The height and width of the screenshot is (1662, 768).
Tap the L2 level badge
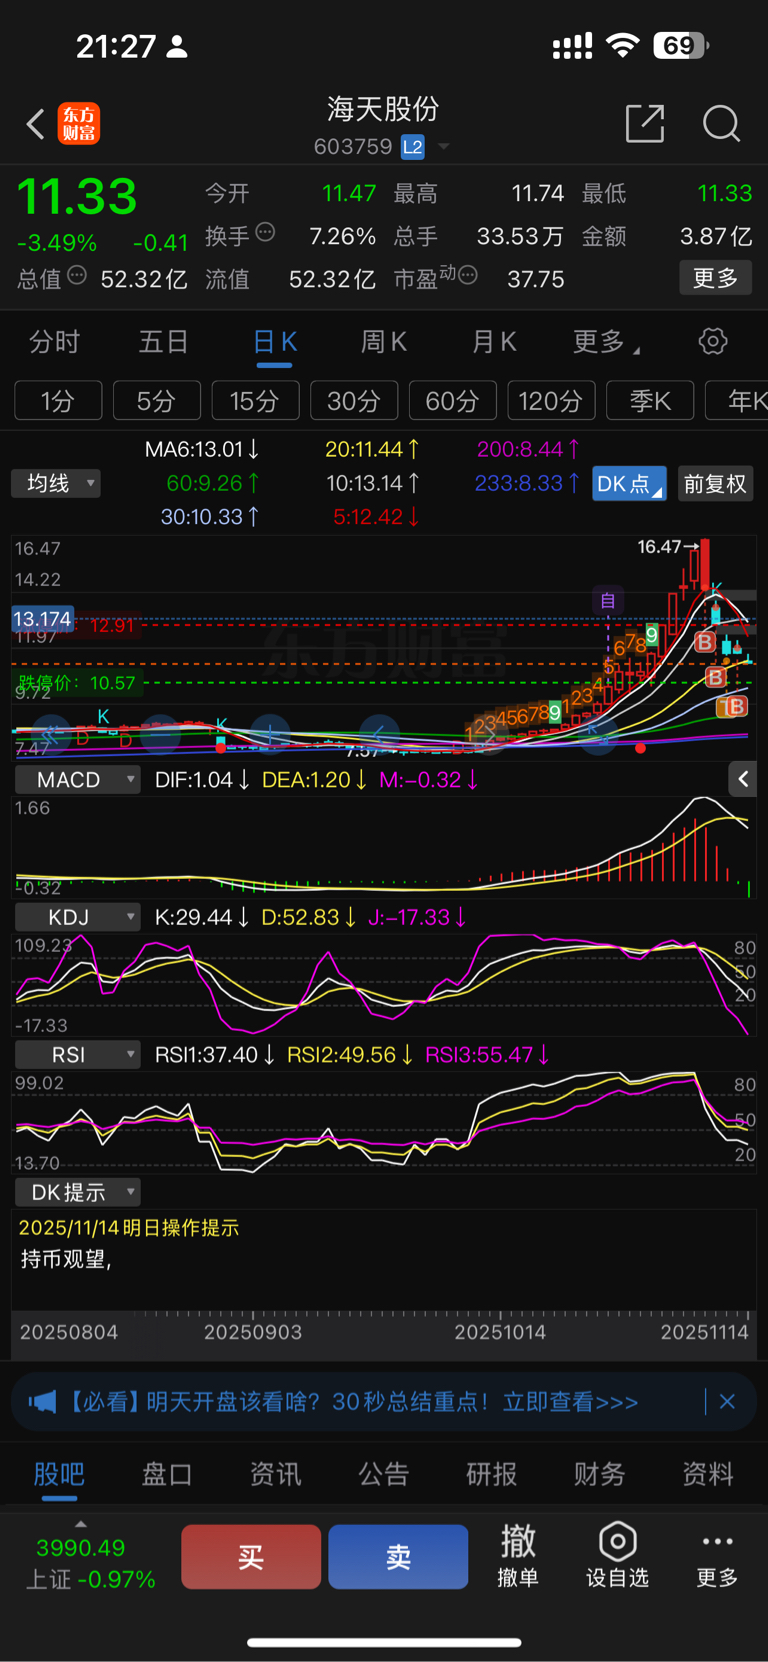point(412,147)
